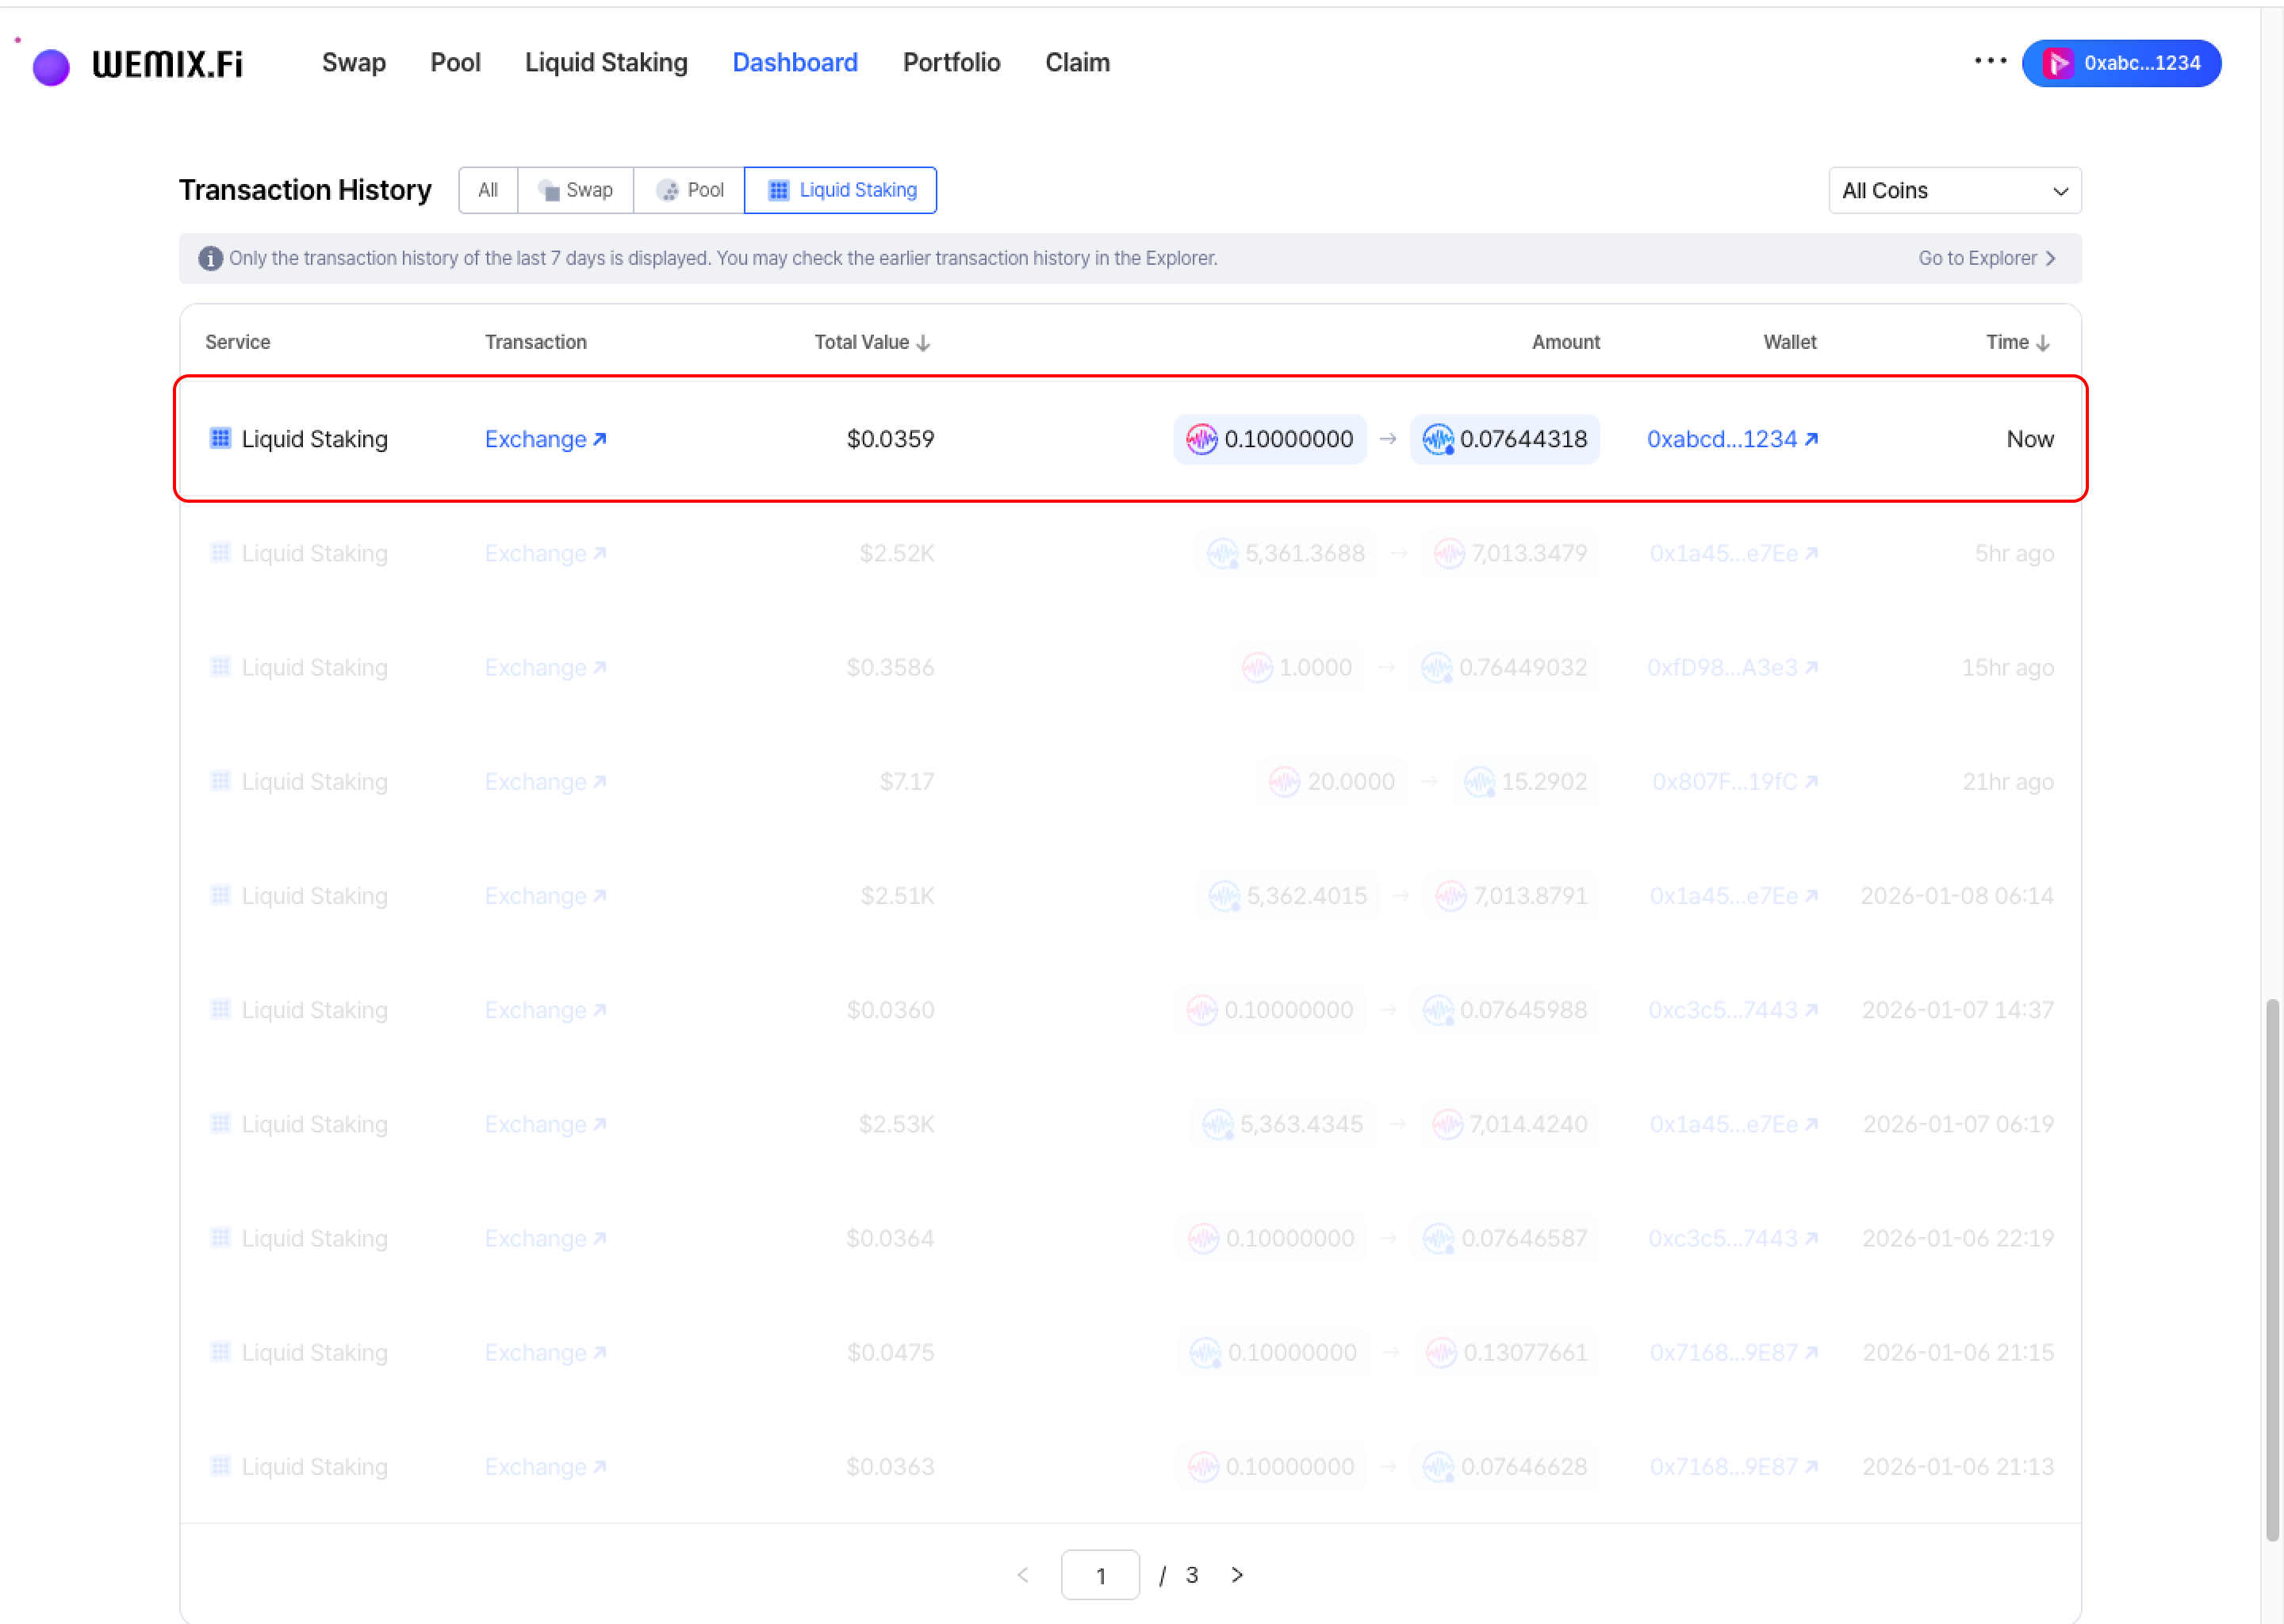Sort by Time arrow icon

pyautogui.click(x=2043, y=343)
